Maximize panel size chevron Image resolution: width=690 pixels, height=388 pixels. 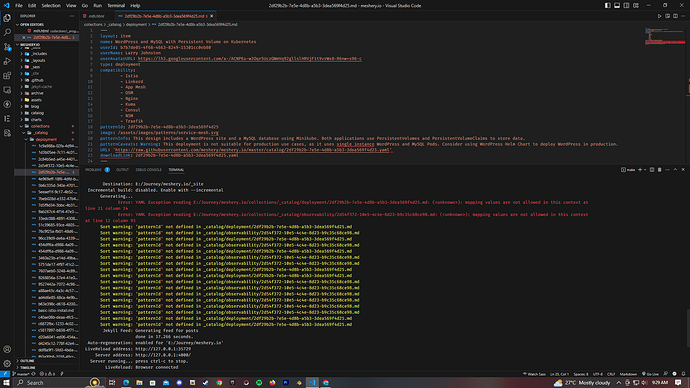pyautogui.click(x=675, y=170)
